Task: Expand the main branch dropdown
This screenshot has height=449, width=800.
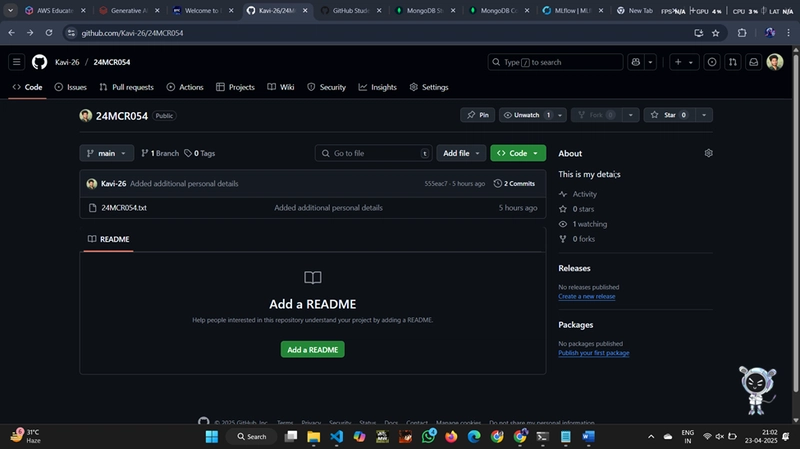Action: 107,153
